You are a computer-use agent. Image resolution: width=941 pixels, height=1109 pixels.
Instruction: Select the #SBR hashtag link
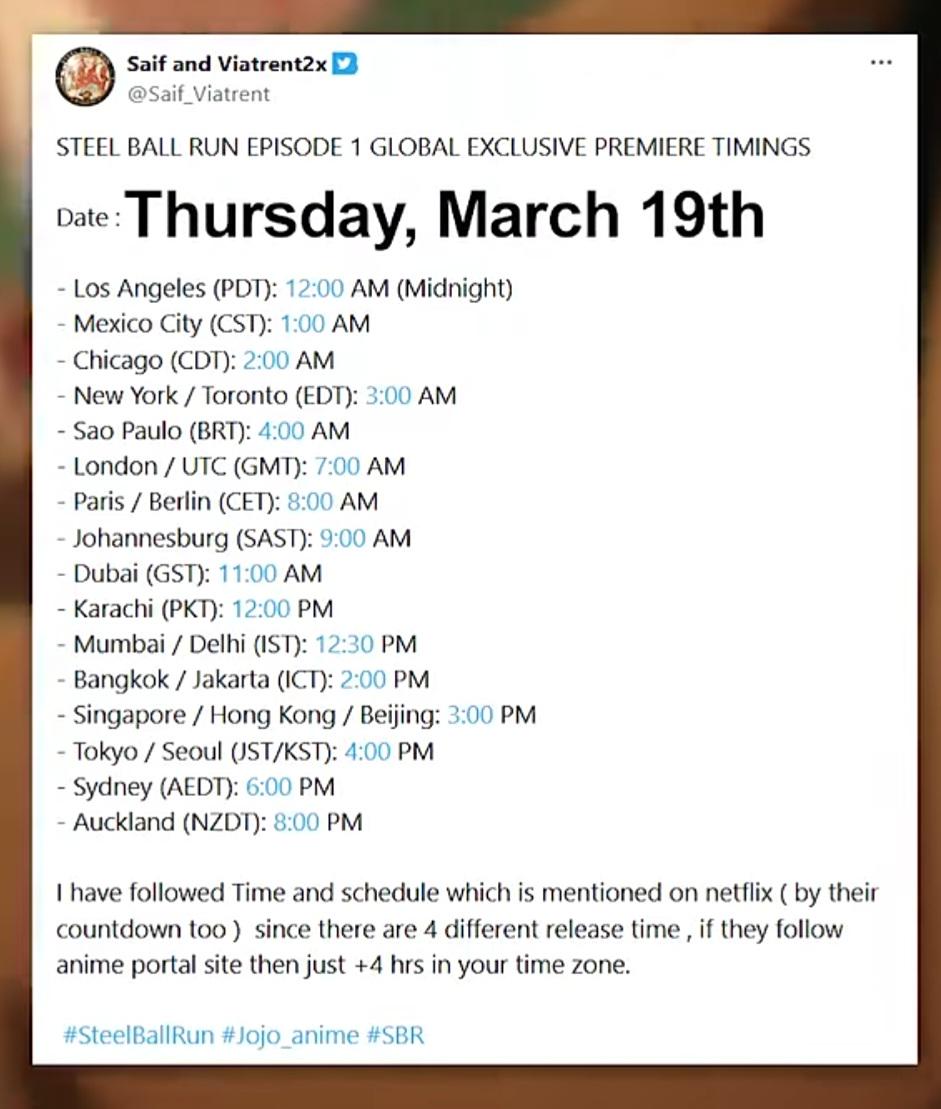point(396,1034)
